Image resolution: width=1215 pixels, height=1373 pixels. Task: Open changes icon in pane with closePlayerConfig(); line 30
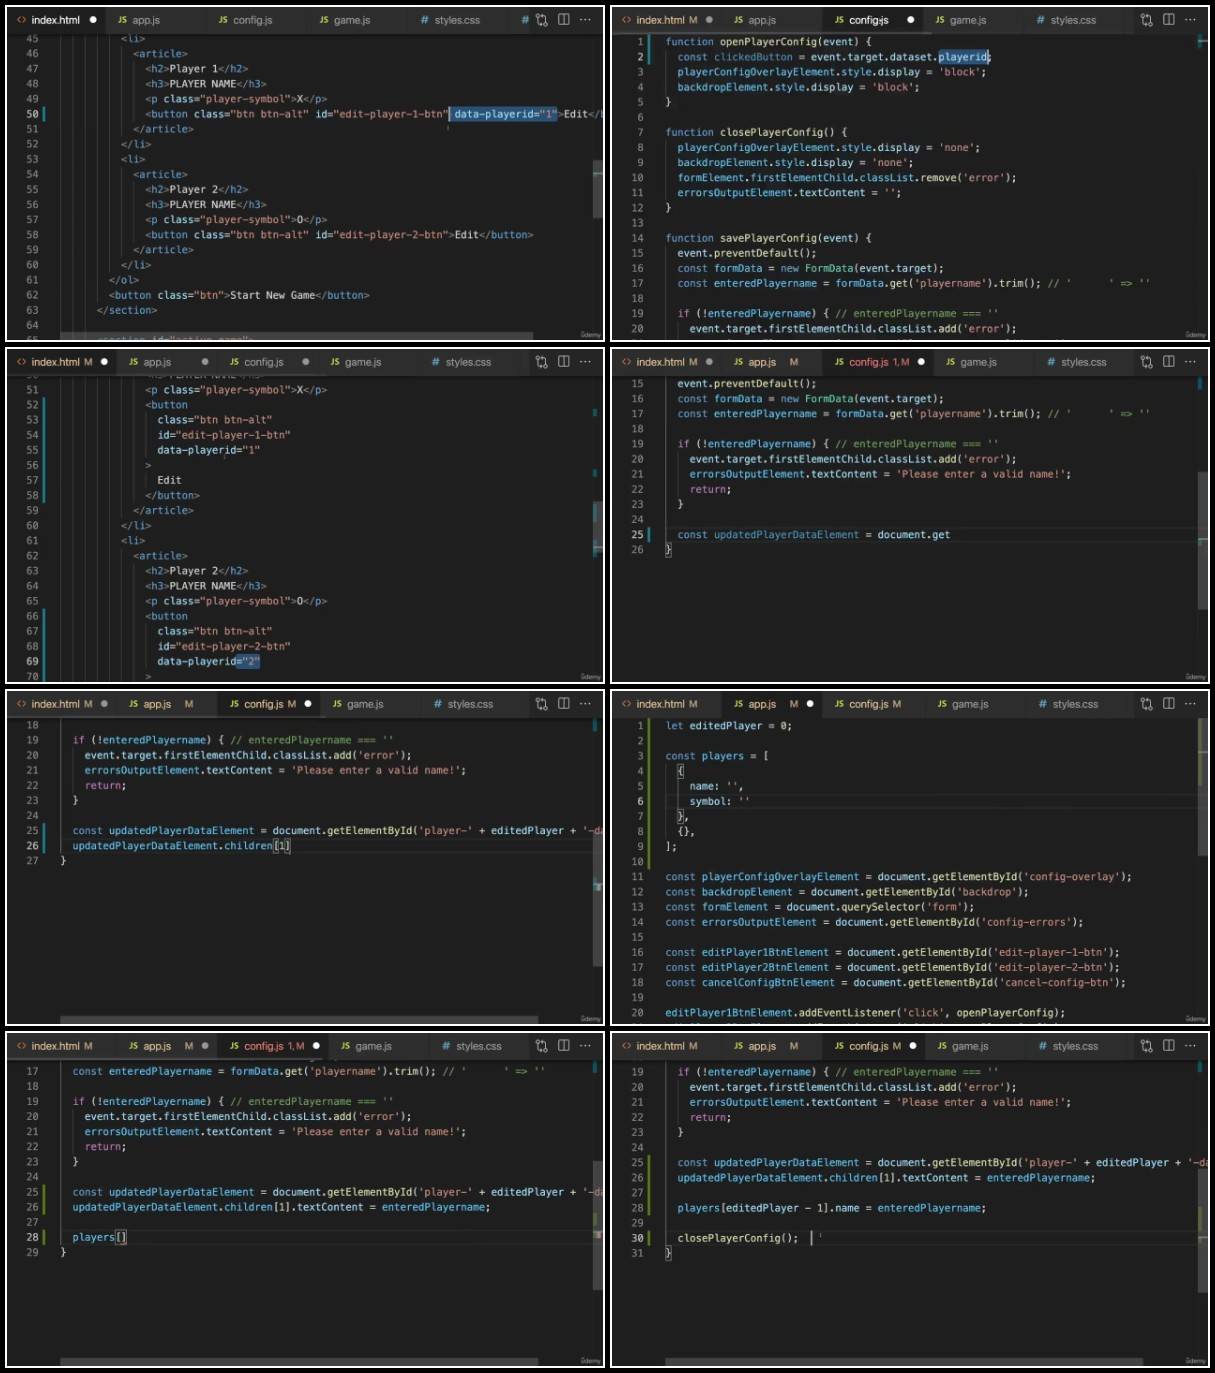click(1146, 1046)
